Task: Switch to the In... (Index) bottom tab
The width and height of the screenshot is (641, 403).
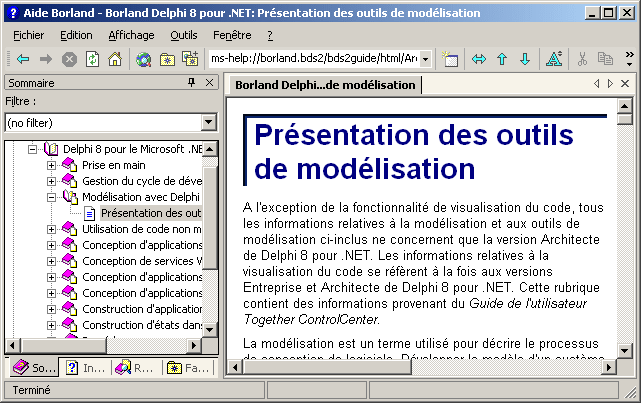Action: click(x=85, y=368)
